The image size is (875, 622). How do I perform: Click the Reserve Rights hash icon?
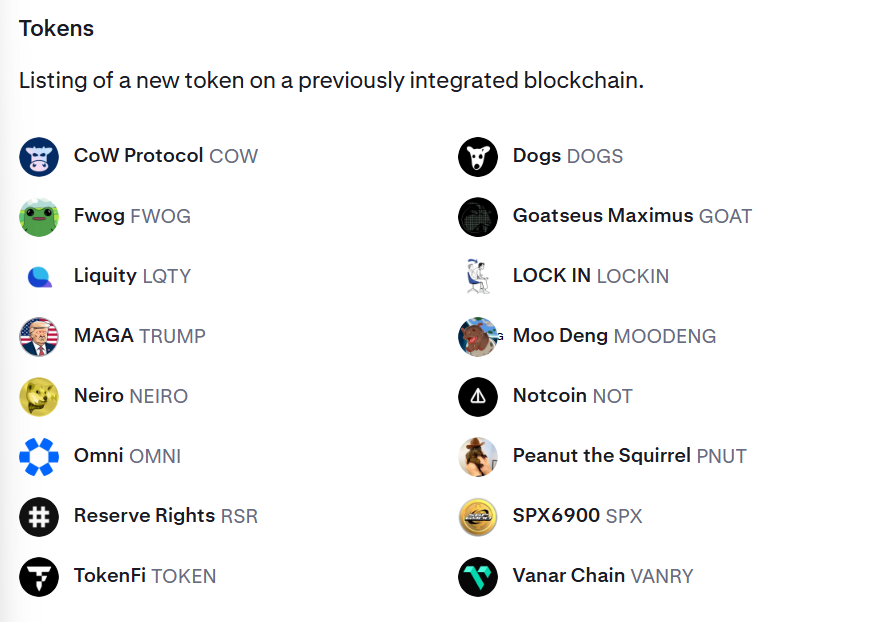pos(39,517)
